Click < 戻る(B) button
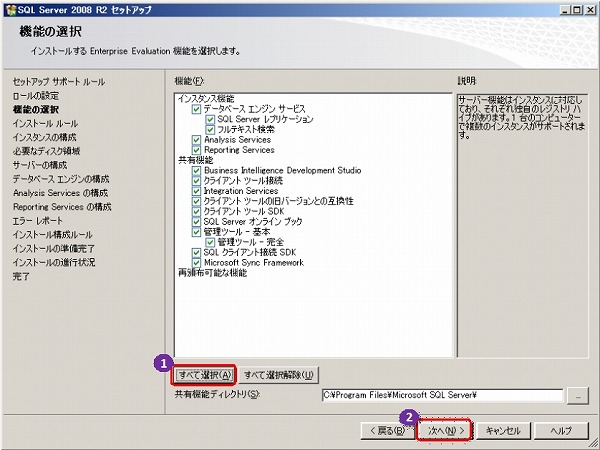Screen dimensions: 600x450 pyautogui.click(x=388, y=431)
